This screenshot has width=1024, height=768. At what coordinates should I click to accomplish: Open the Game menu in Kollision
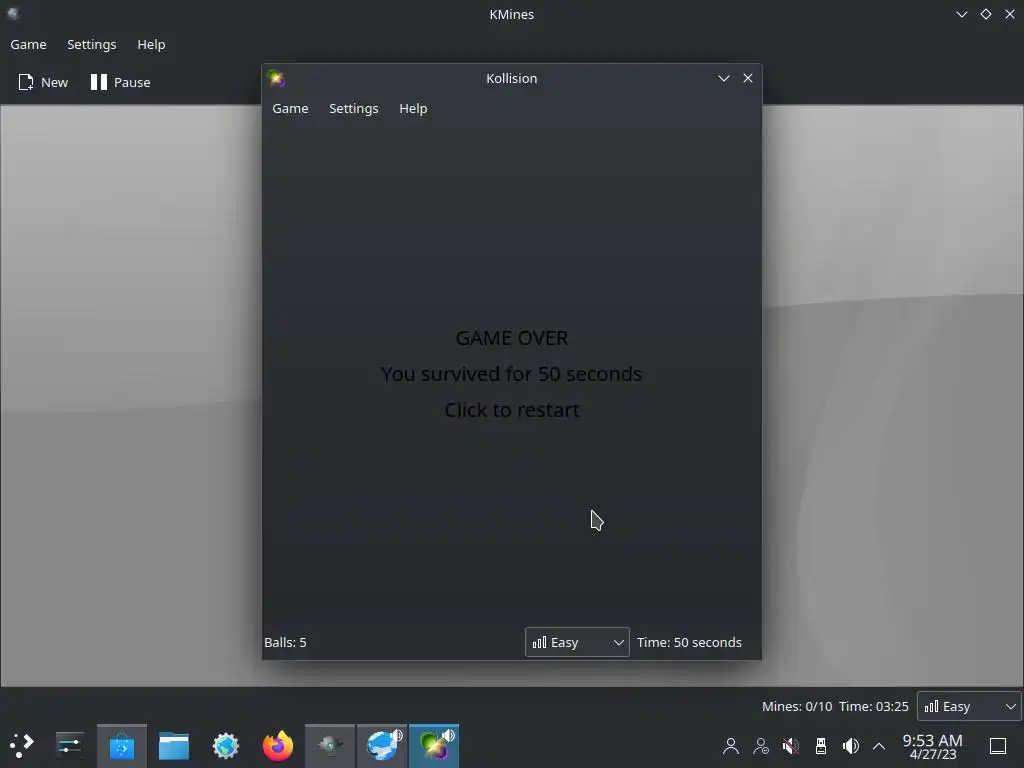tap(290, 108)
